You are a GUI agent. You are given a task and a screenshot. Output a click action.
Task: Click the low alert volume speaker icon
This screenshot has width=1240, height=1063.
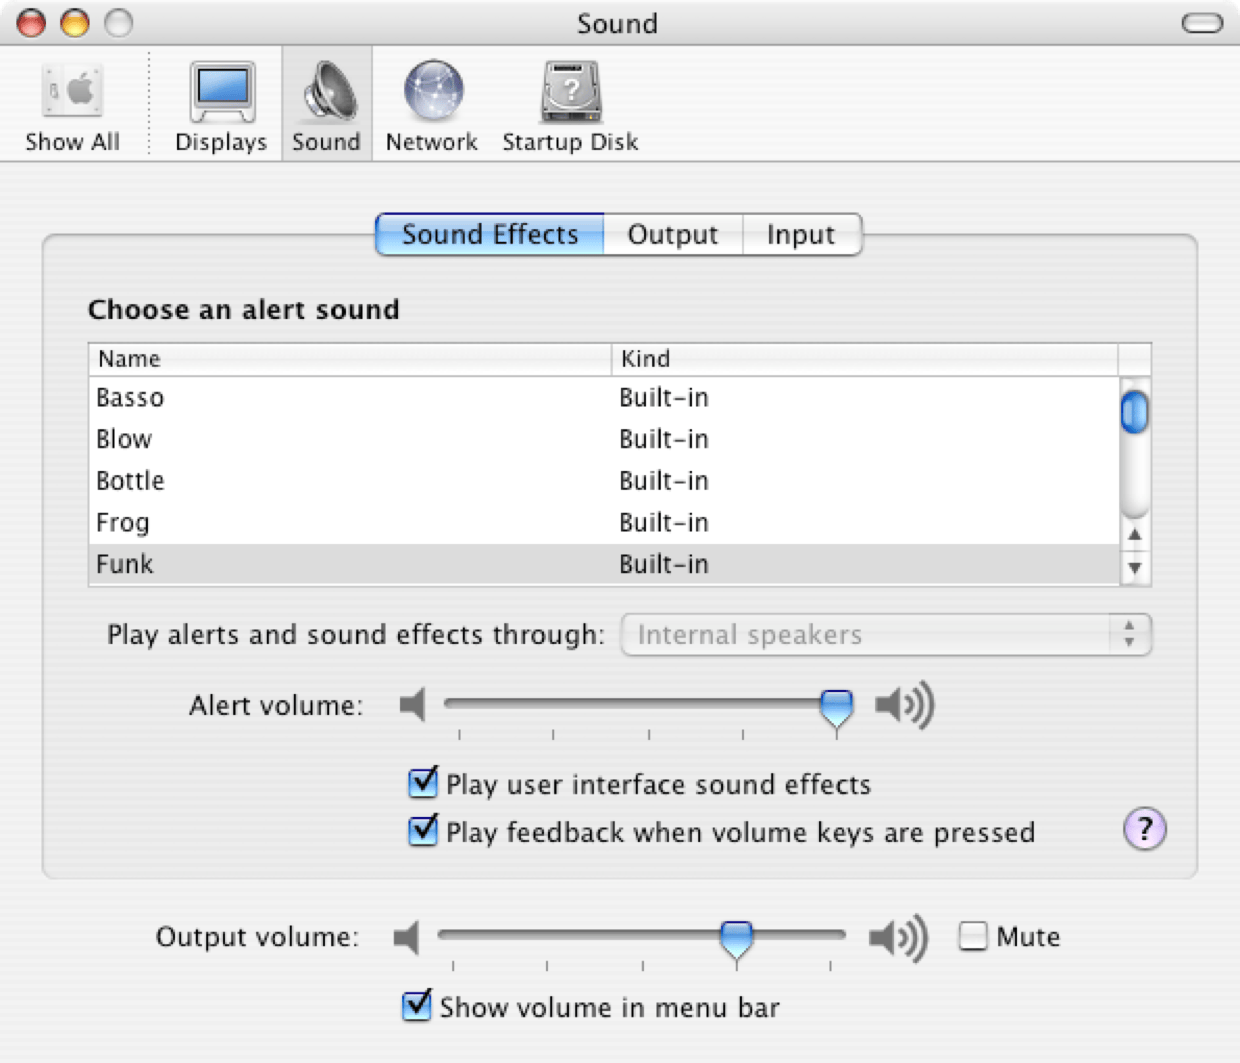coord(412,704)
